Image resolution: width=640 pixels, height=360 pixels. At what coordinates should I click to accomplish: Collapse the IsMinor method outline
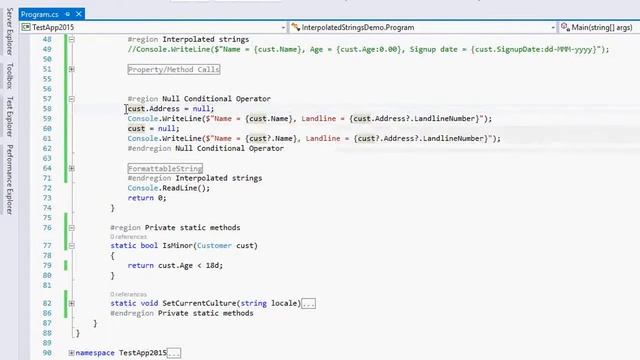pos(71,246)
